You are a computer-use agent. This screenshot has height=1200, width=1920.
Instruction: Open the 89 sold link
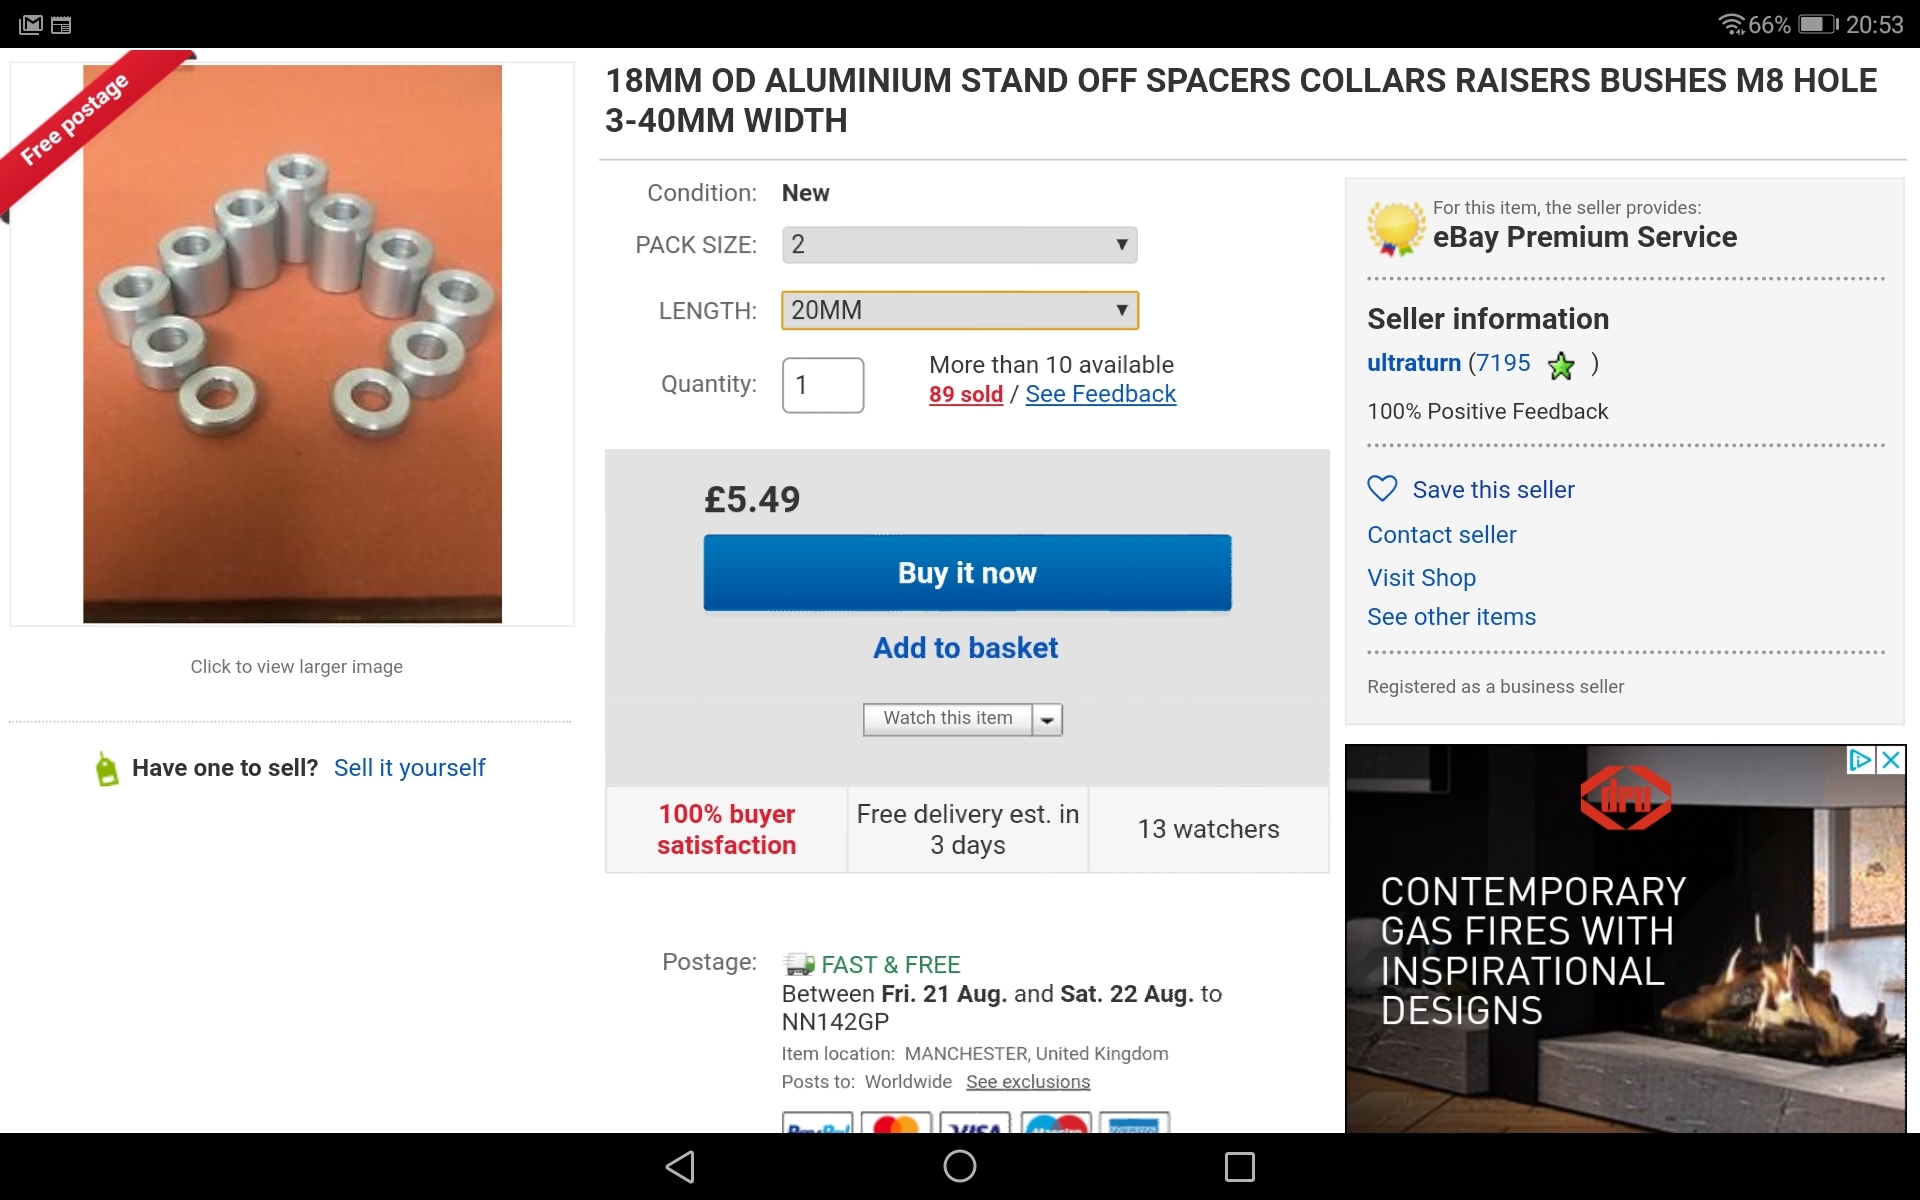965,394
